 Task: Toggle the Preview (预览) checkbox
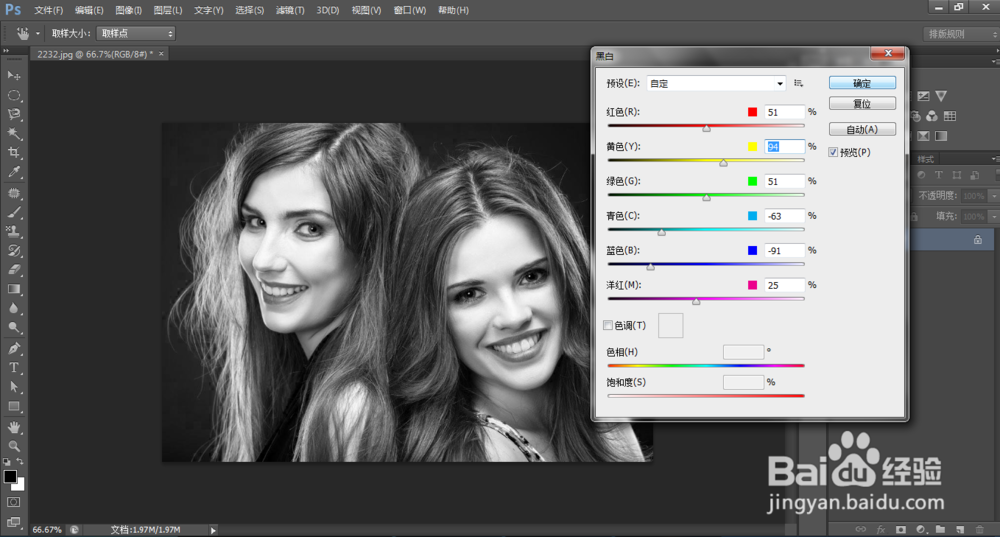point(833,152)
